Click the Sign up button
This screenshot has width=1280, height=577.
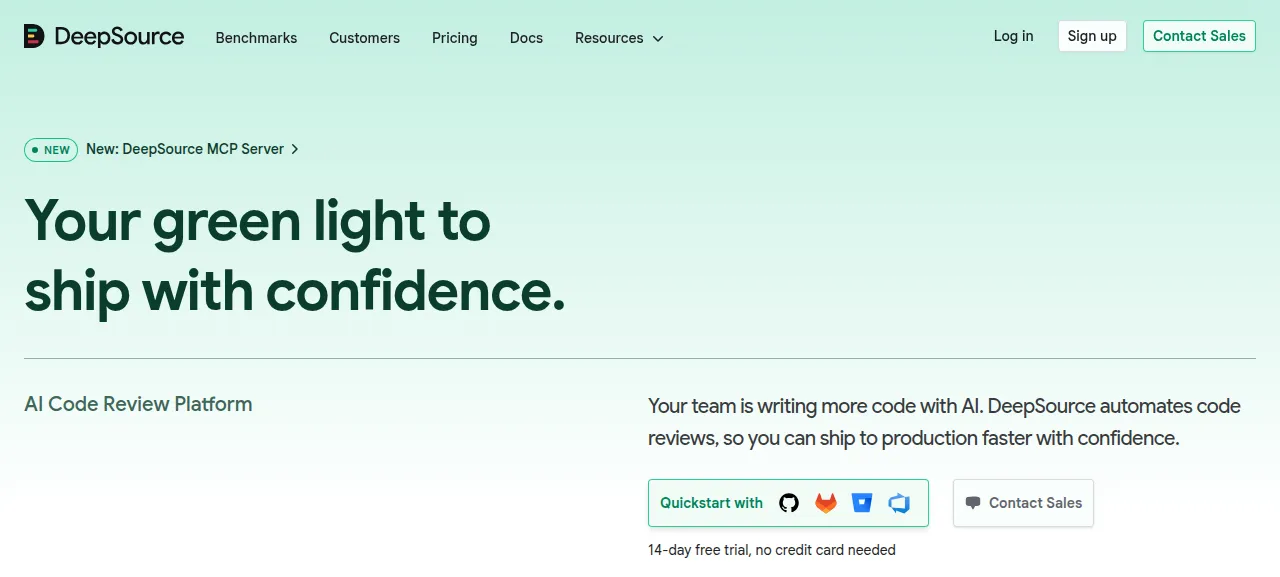tap(1092, 36)
